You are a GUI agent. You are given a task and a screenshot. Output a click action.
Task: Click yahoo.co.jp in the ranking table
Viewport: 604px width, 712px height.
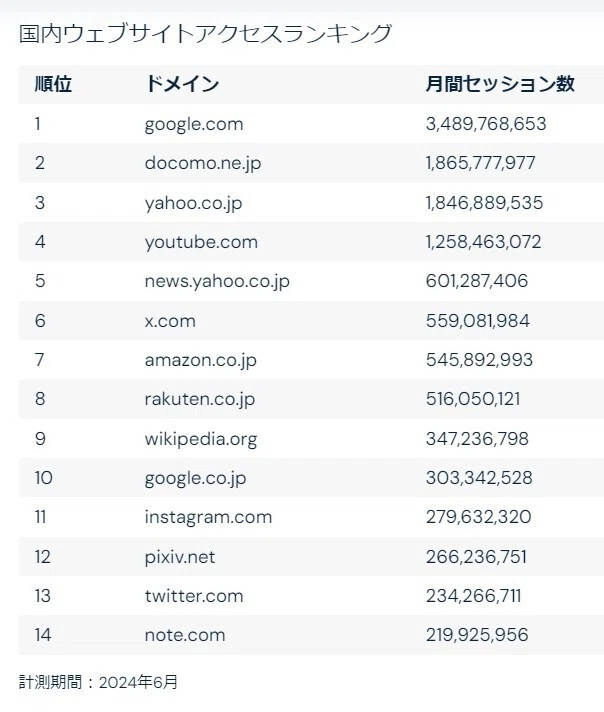tap(193, 203)
